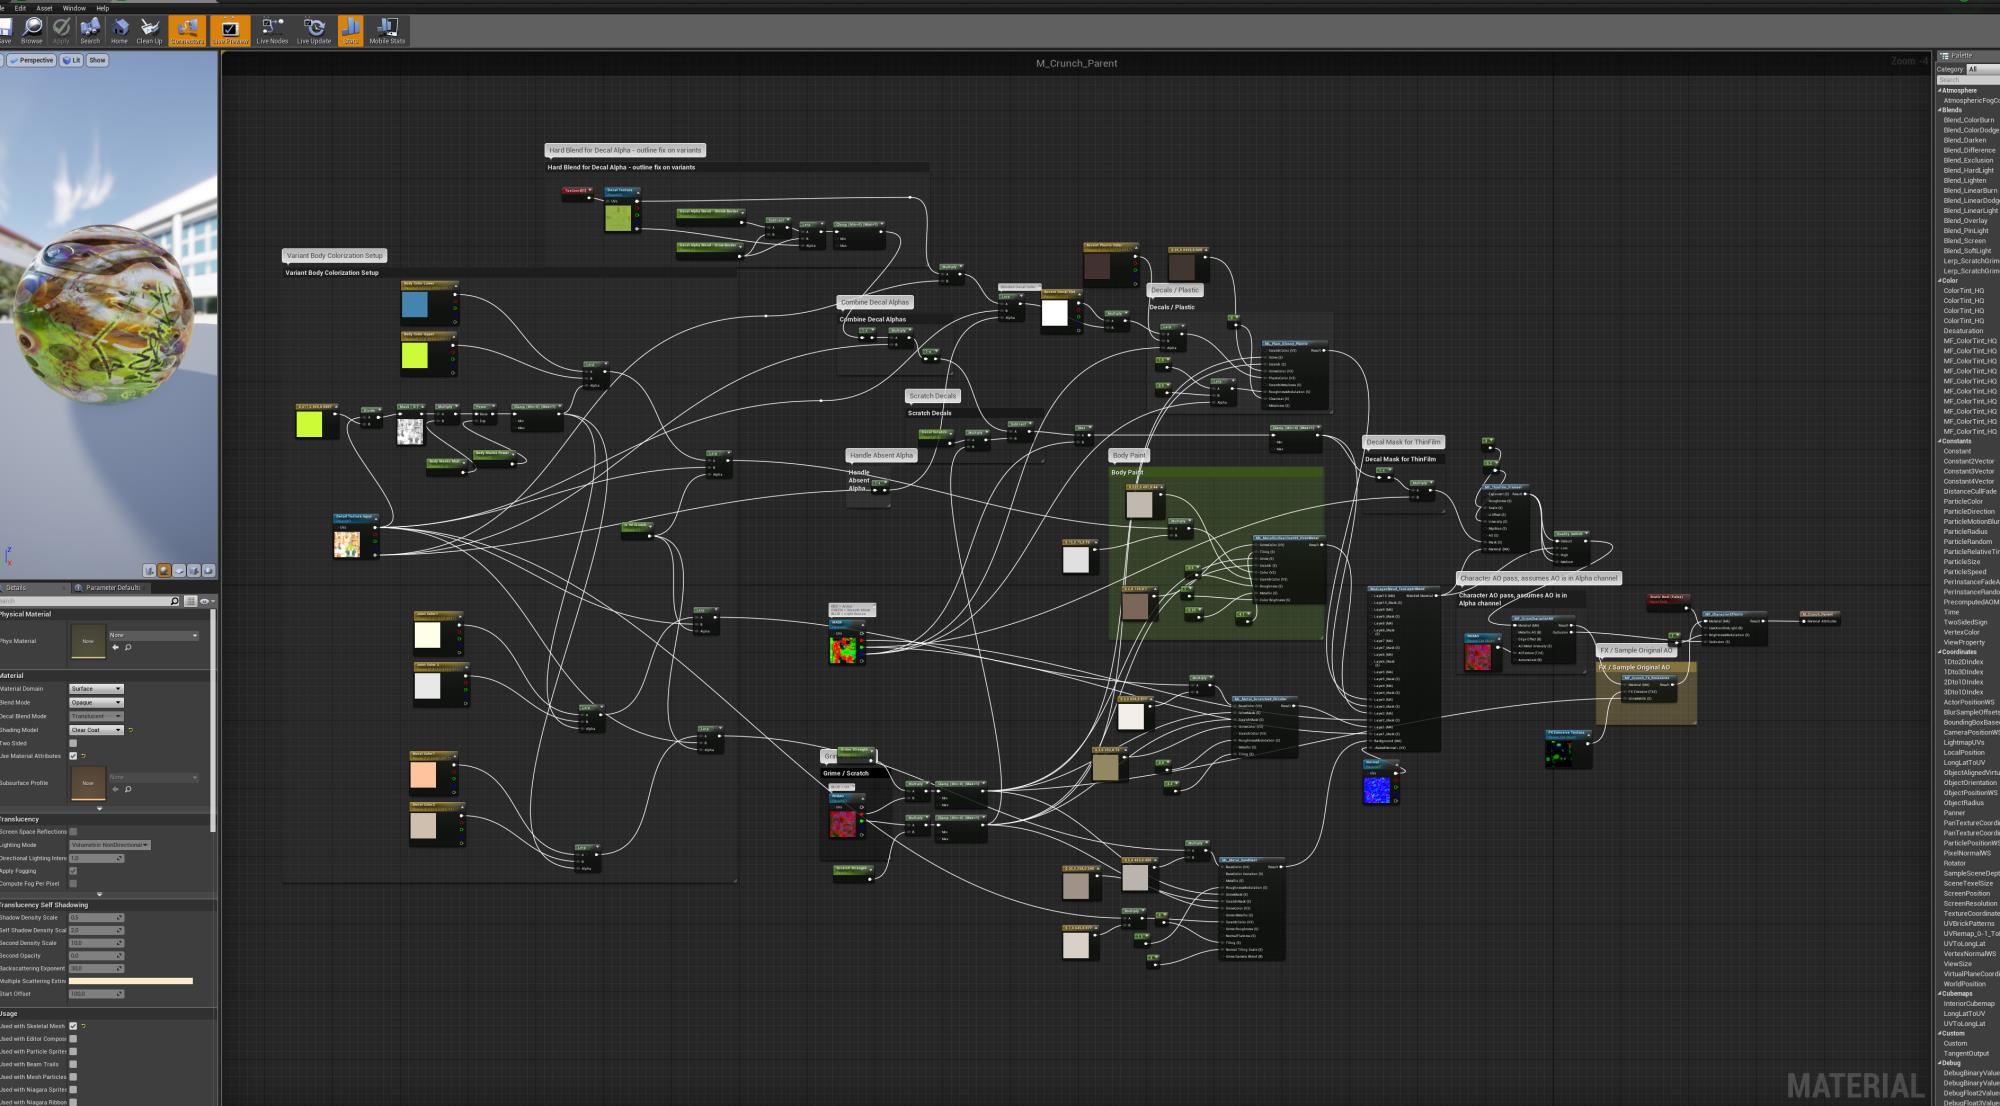Click the Details search magnifier icon
The width and height of the screenshot is (2000, 1106).
pyautogui.click(x=174, y=601)
